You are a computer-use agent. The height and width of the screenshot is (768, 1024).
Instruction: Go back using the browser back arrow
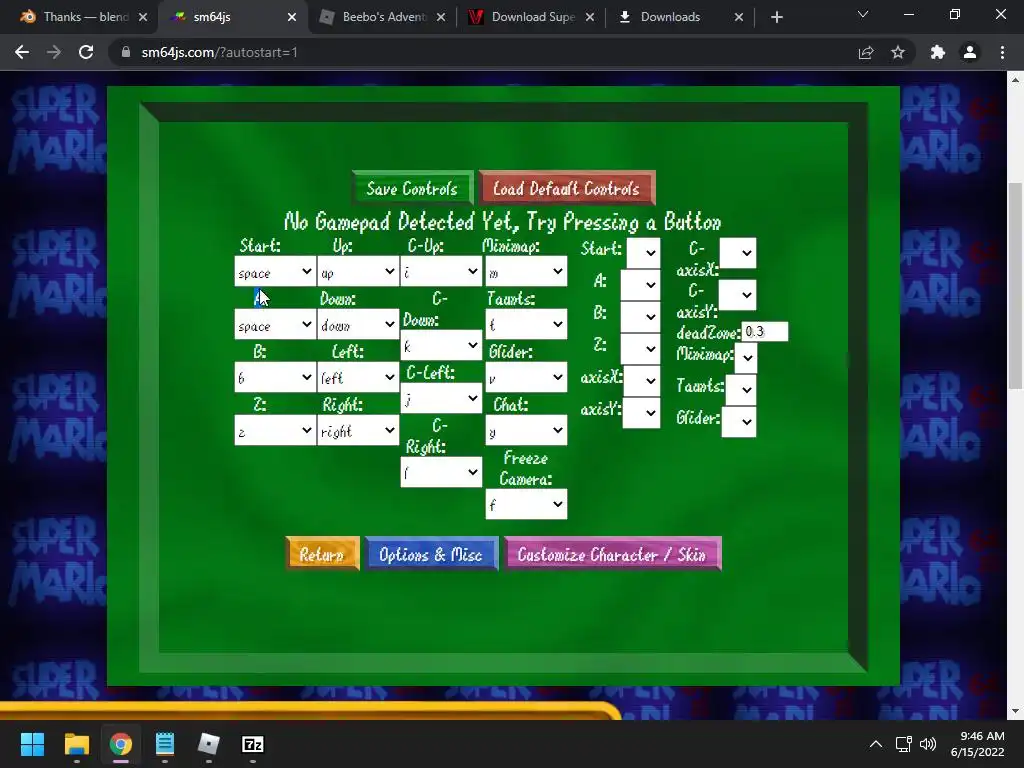pos(22,52)
